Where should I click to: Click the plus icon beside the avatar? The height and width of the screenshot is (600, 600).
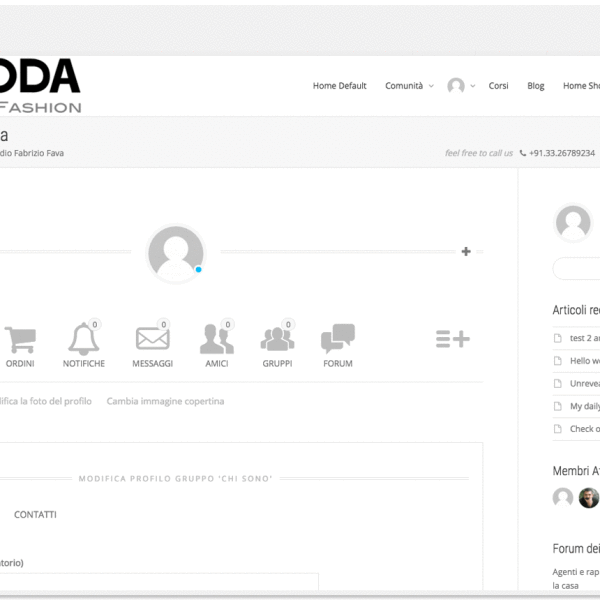[x=466, y=251]
